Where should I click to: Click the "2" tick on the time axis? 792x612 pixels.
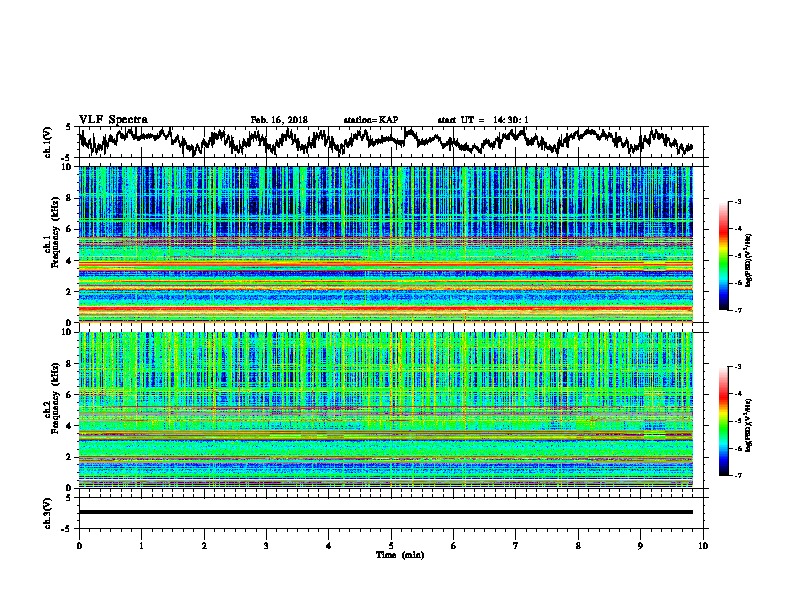204,546
